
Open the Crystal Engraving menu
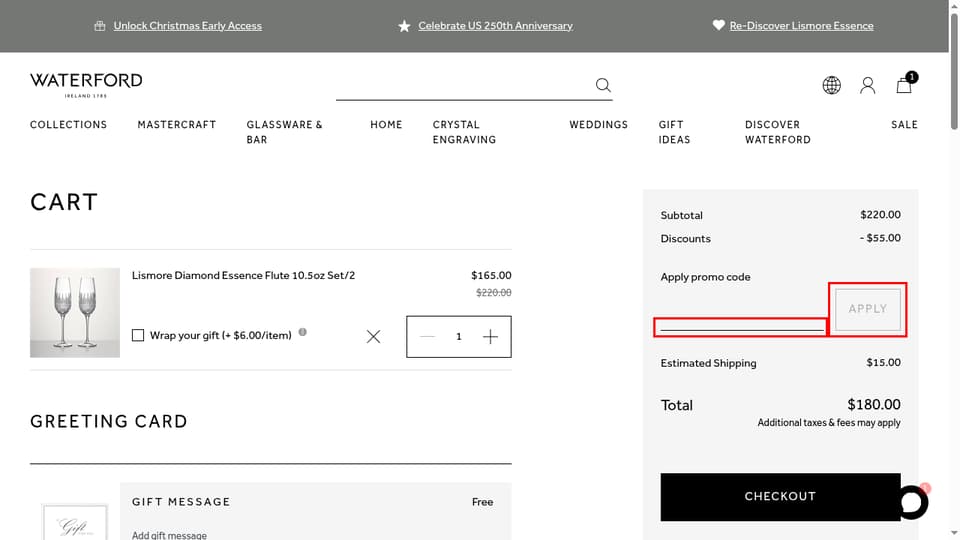465,132
